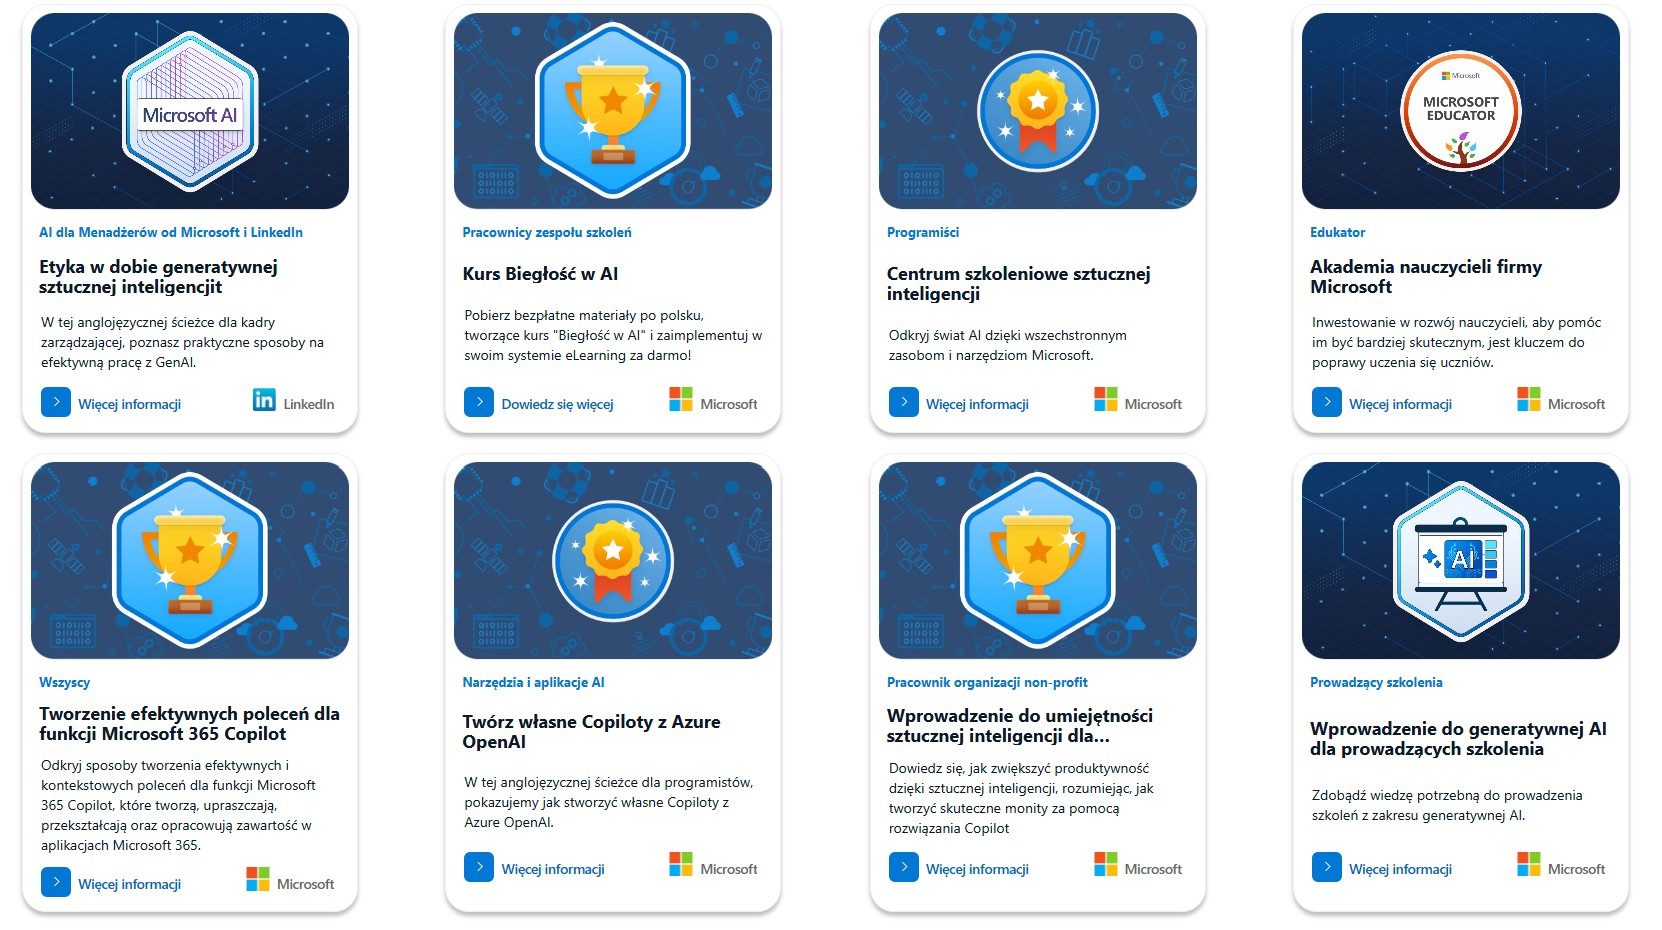Open Więcej informacji on non-profit card
The height and width of the screenshot is (930, 1662).
[x=977, y=869]
